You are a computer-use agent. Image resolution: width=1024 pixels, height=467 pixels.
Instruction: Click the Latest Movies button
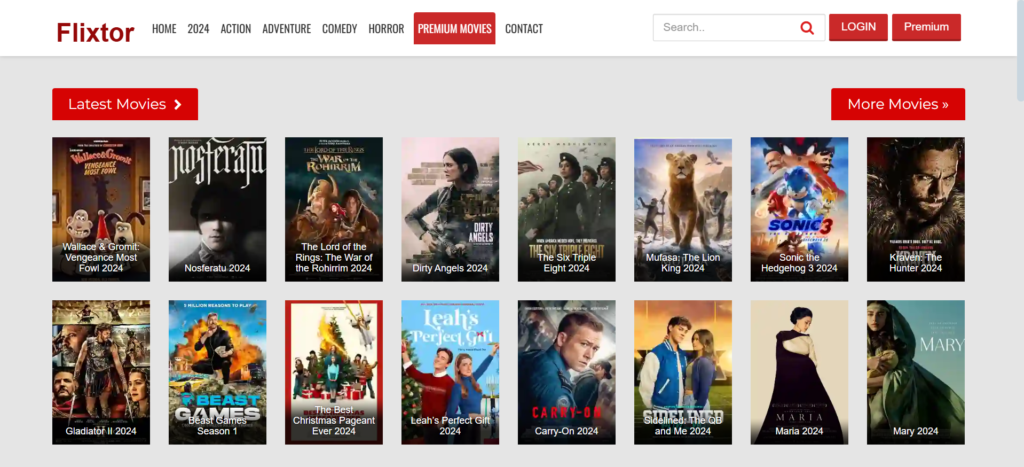coord(125,105)
